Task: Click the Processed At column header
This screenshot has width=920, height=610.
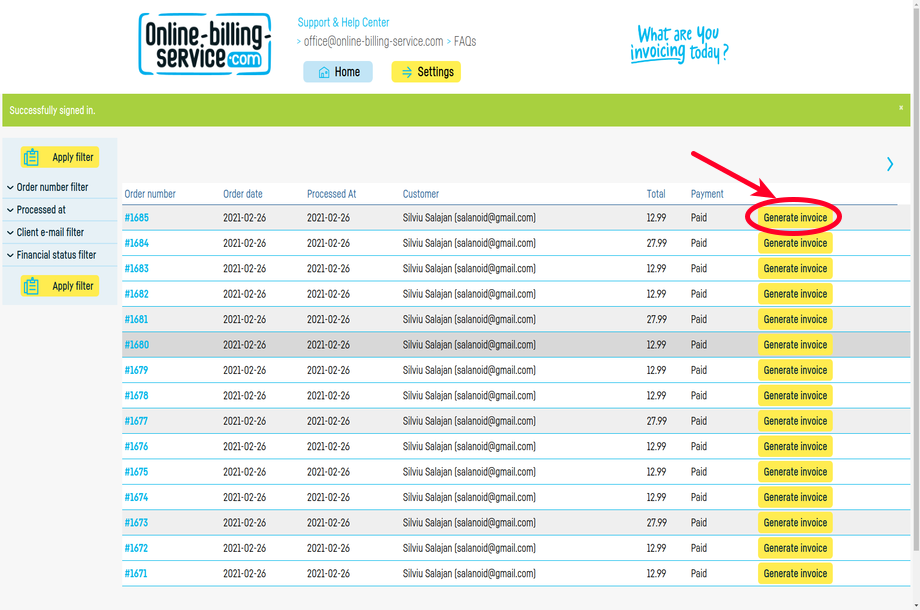Action: pyautogui.click(x=332, y=194)
